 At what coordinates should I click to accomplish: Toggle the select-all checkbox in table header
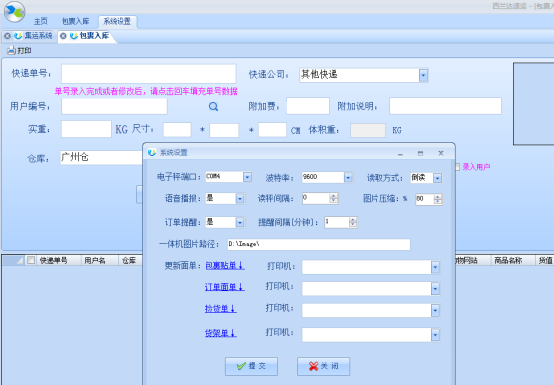point(31,260)
